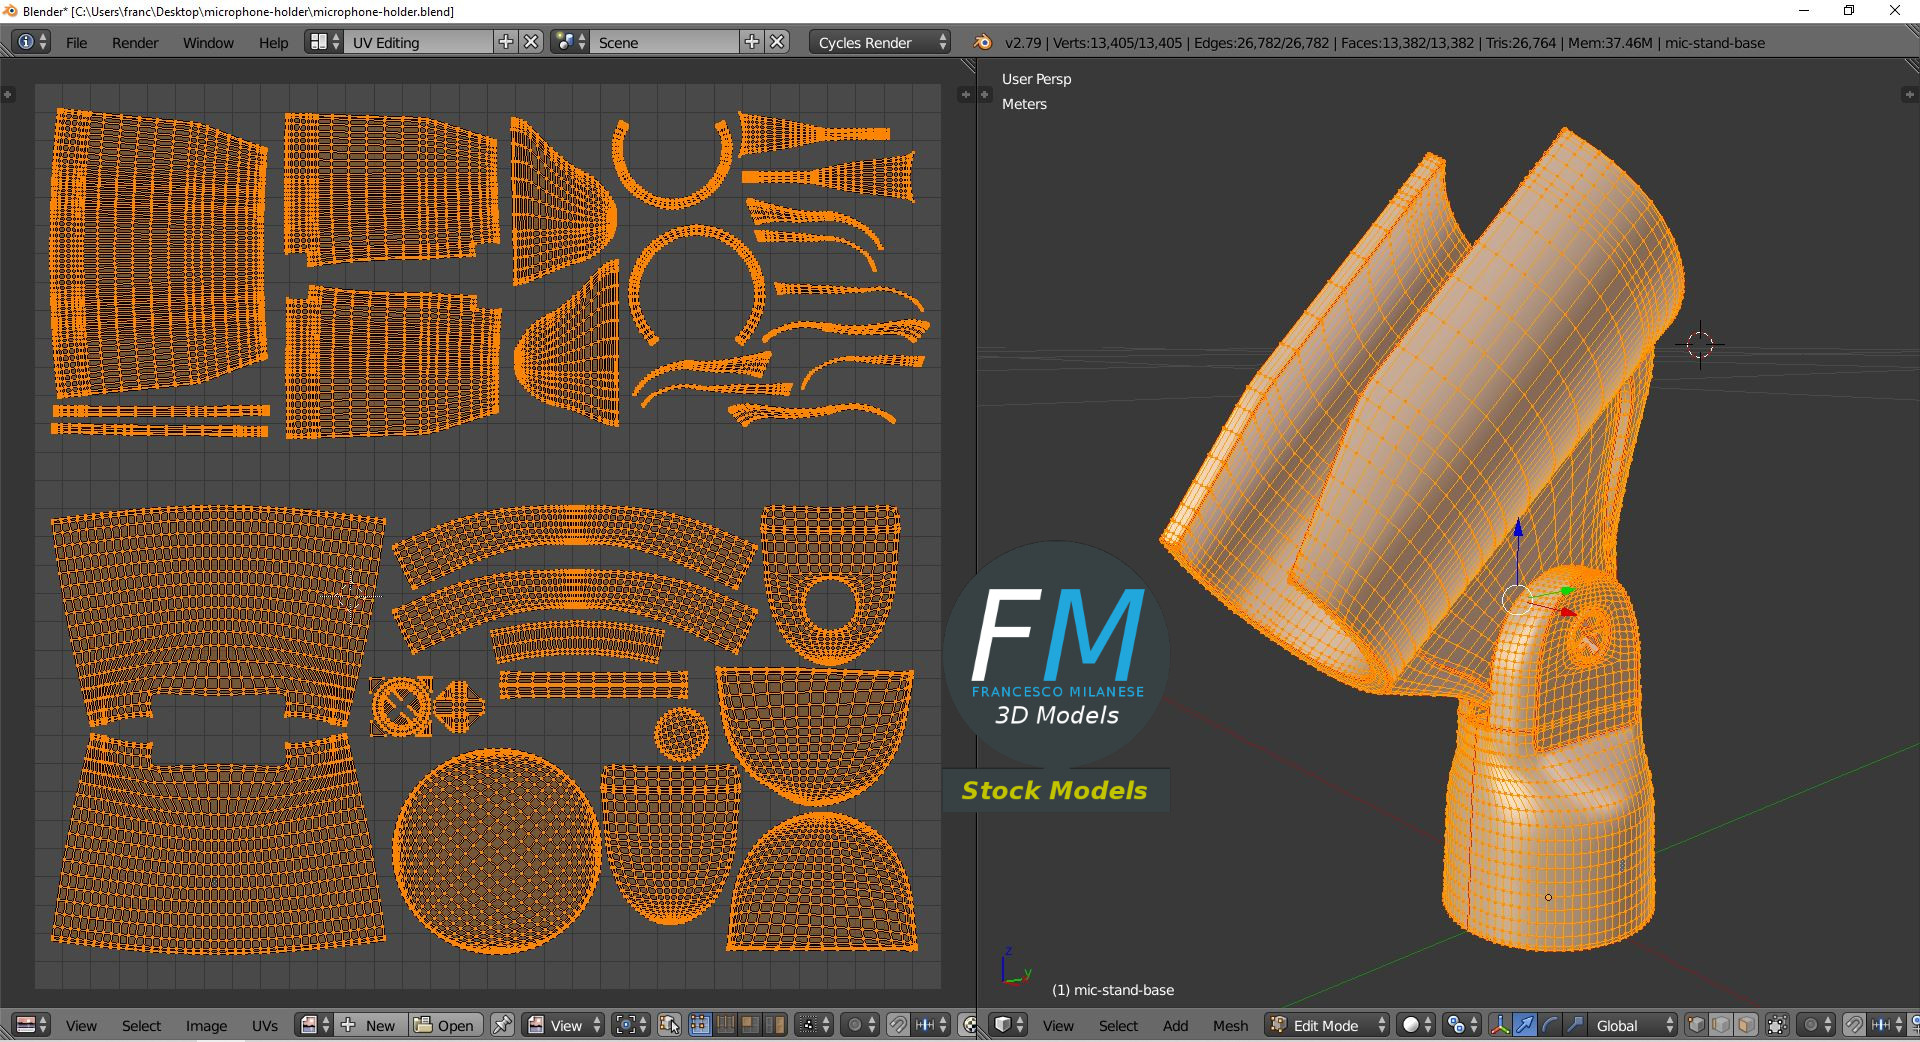This screenshot has height=1042, width=1920.
Task: Browse screen layouts with the layout icon
Action: pos(324,42)
